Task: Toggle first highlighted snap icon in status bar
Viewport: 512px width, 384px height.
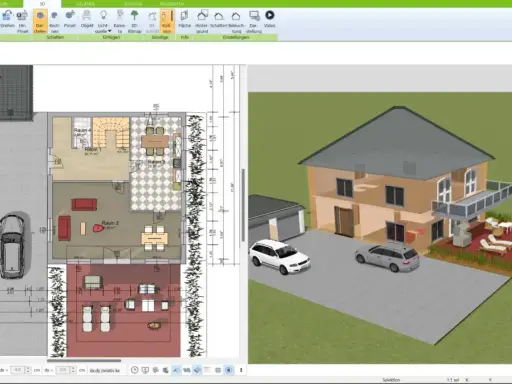Action: [x=176, y=370]
